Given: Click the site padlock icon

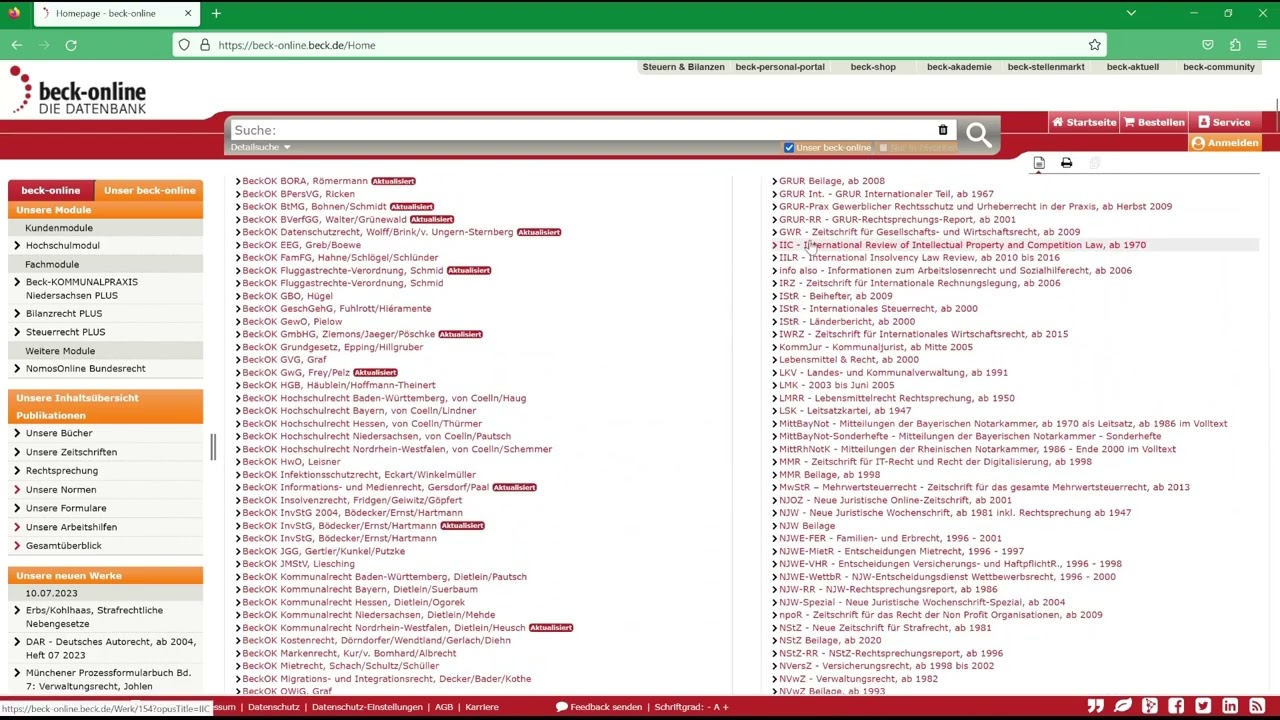Looking at the screenshot, I should tap(204, 45).
